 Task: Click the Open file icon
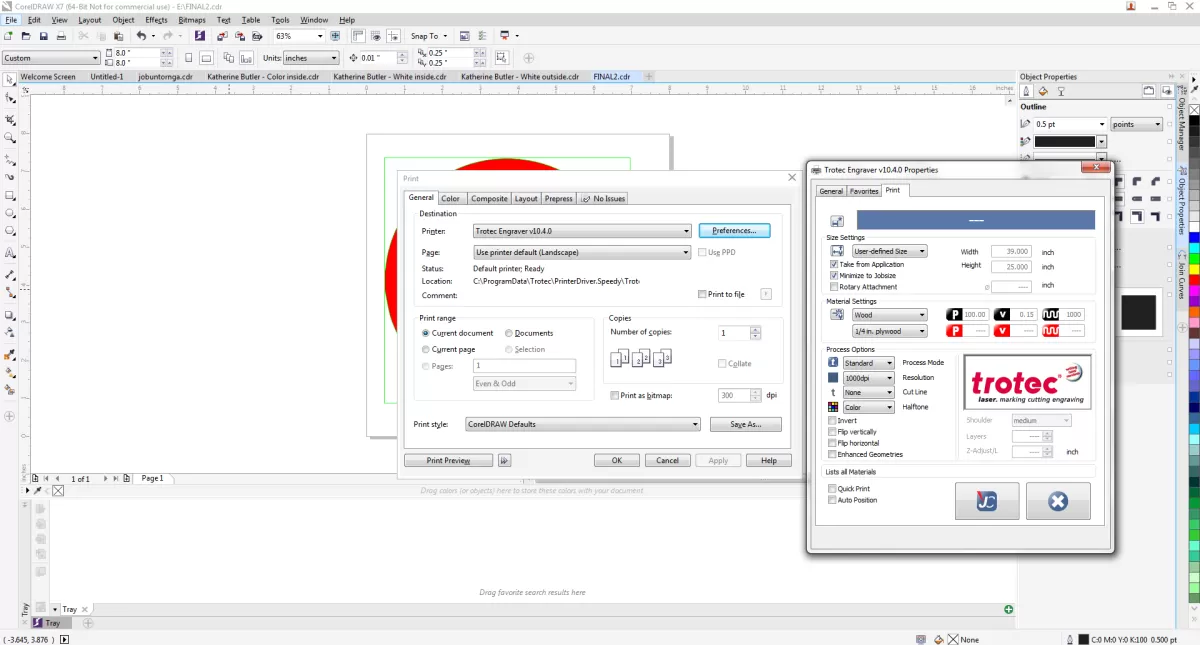click(x=25, y=36)
